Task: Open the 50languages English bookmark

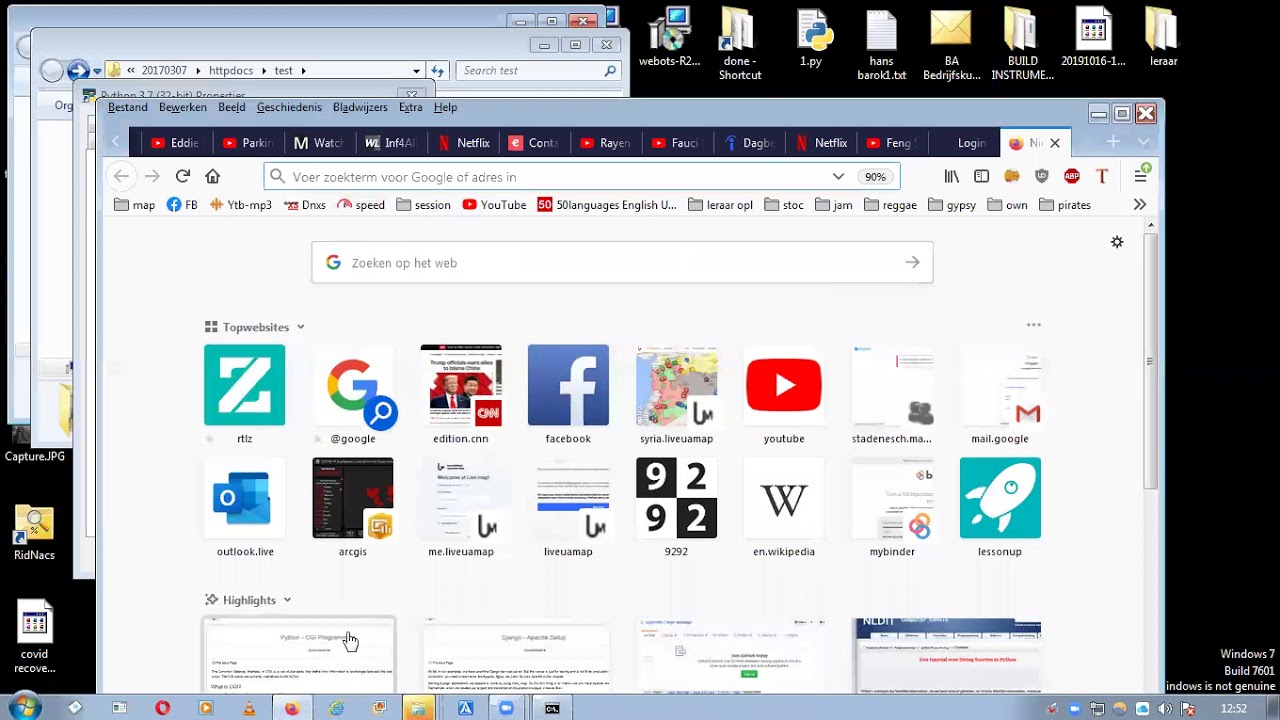Action: 607,205
